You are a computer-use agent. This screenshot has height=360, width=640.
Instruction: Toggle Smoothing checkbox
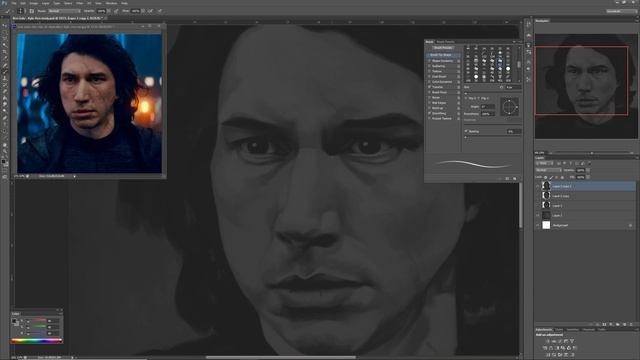pyautogui.click(x=429, y=113)
